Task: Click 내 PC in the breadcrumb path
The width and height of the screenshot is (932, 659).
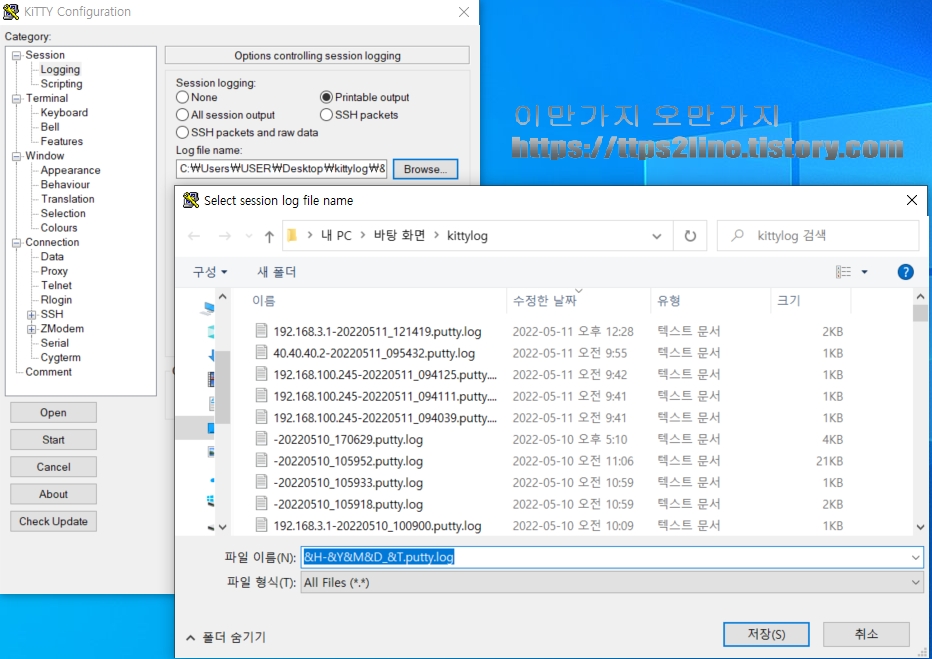Action: tap(336, 235)
